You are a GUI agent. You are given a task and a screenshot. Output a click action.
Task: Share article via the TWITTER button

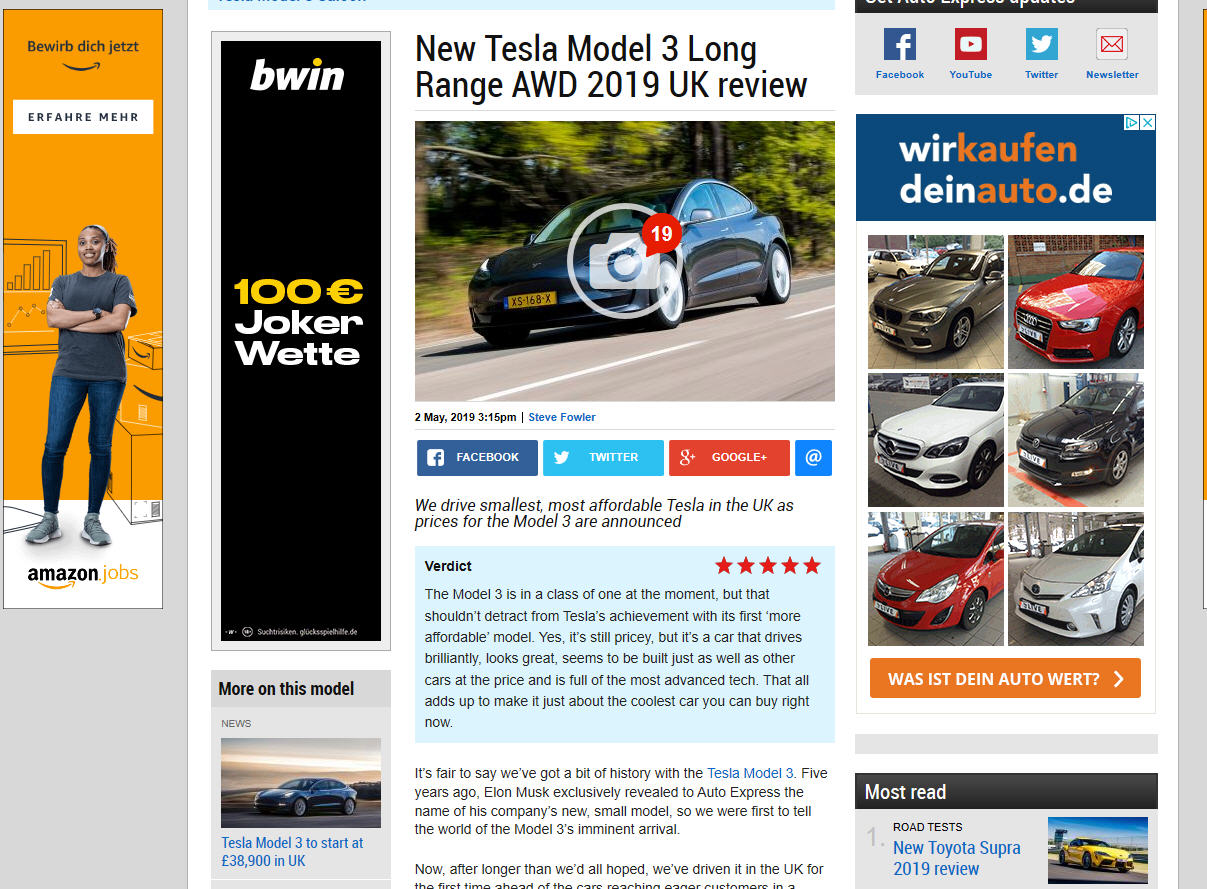click(603, 458)
